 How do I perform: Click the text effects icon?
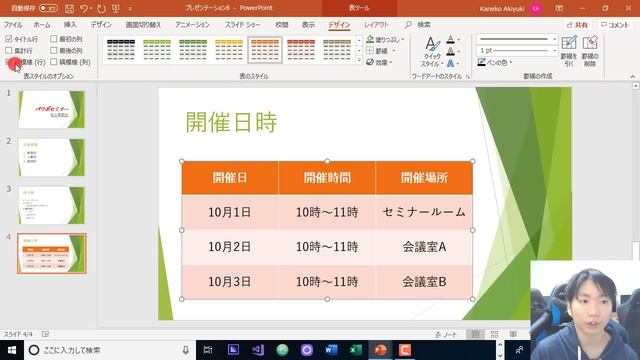coord(452,63)
